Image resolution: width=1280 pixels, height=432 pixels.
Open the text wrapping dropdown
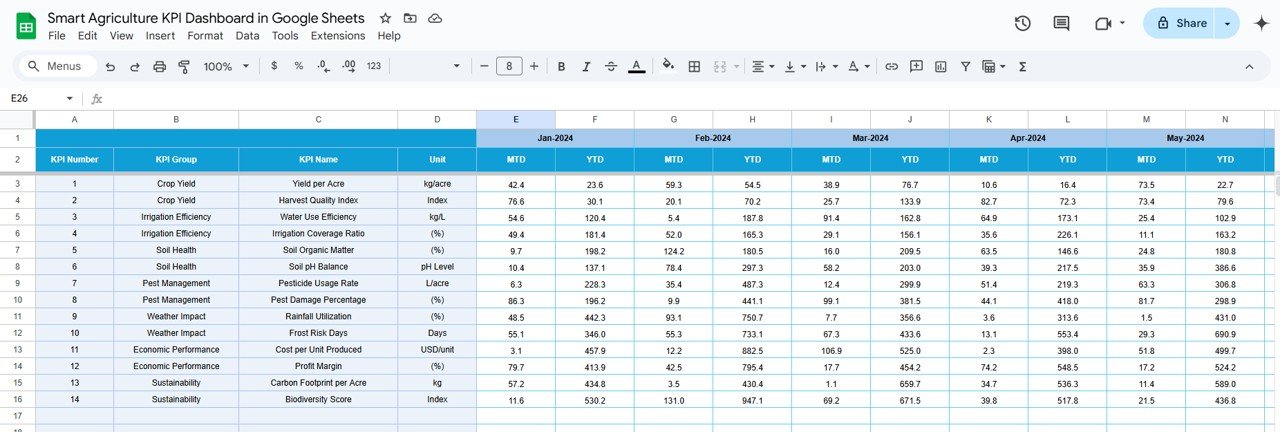tap(826, 66)
